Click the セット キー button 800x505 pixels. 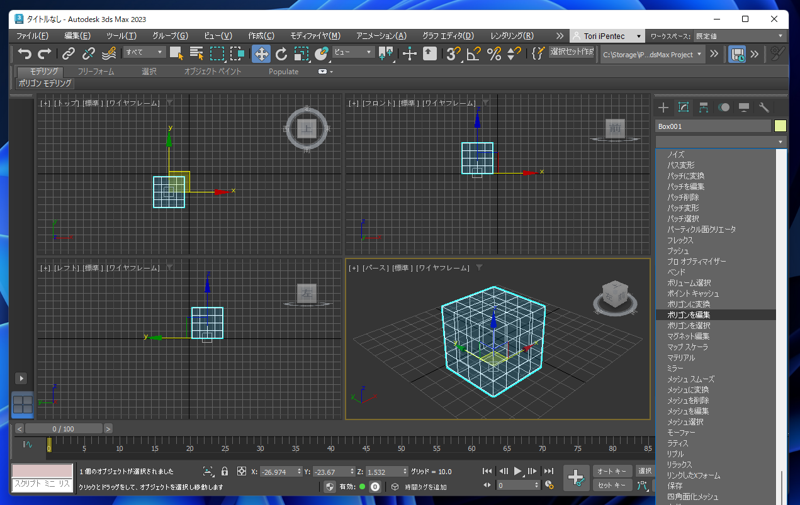(x=612, y=485)
